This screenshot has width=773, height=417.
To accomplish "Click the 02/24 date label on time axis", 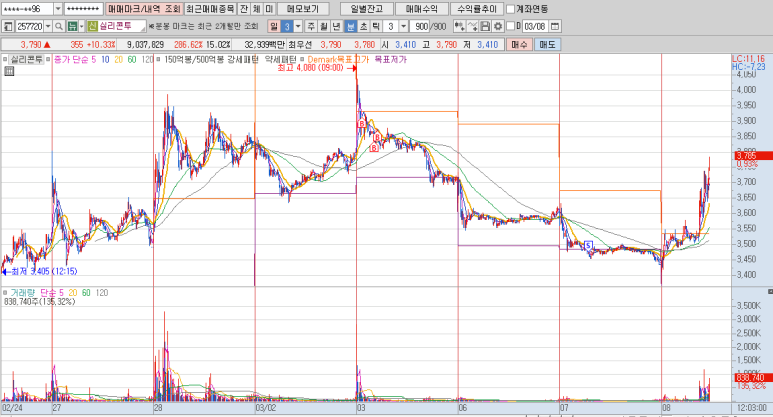I will (12, 408).
